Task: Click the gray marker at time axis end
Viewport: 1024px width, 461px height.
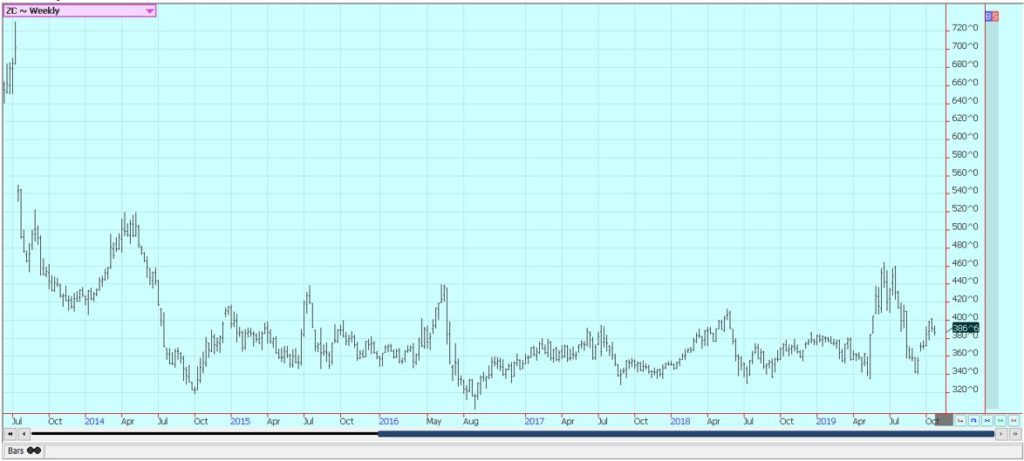Action: coord(944,420)
